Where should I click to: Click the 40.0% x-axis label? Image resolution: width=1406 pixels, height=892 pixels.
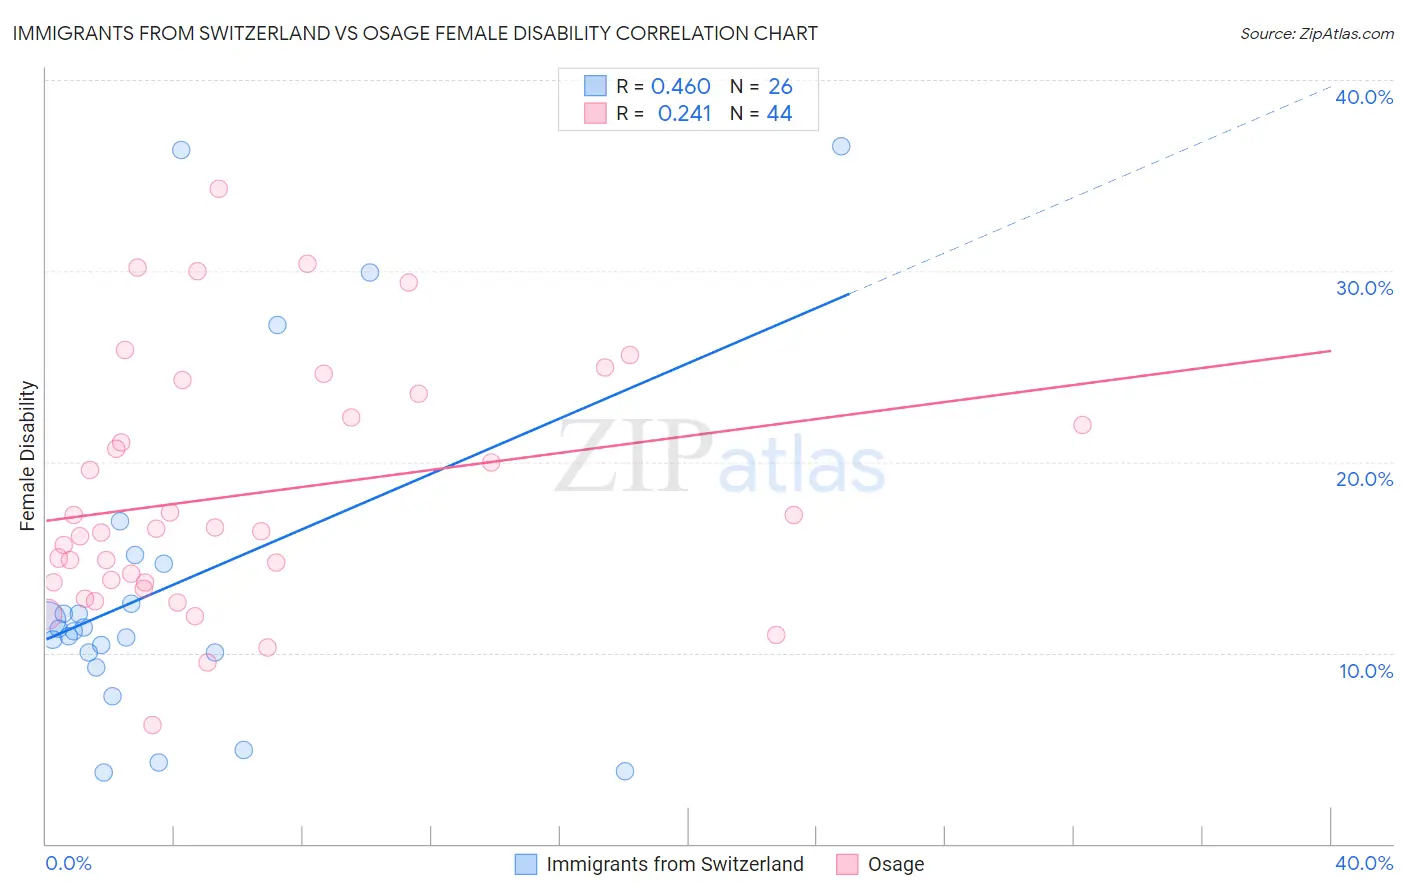point(1364,863)
